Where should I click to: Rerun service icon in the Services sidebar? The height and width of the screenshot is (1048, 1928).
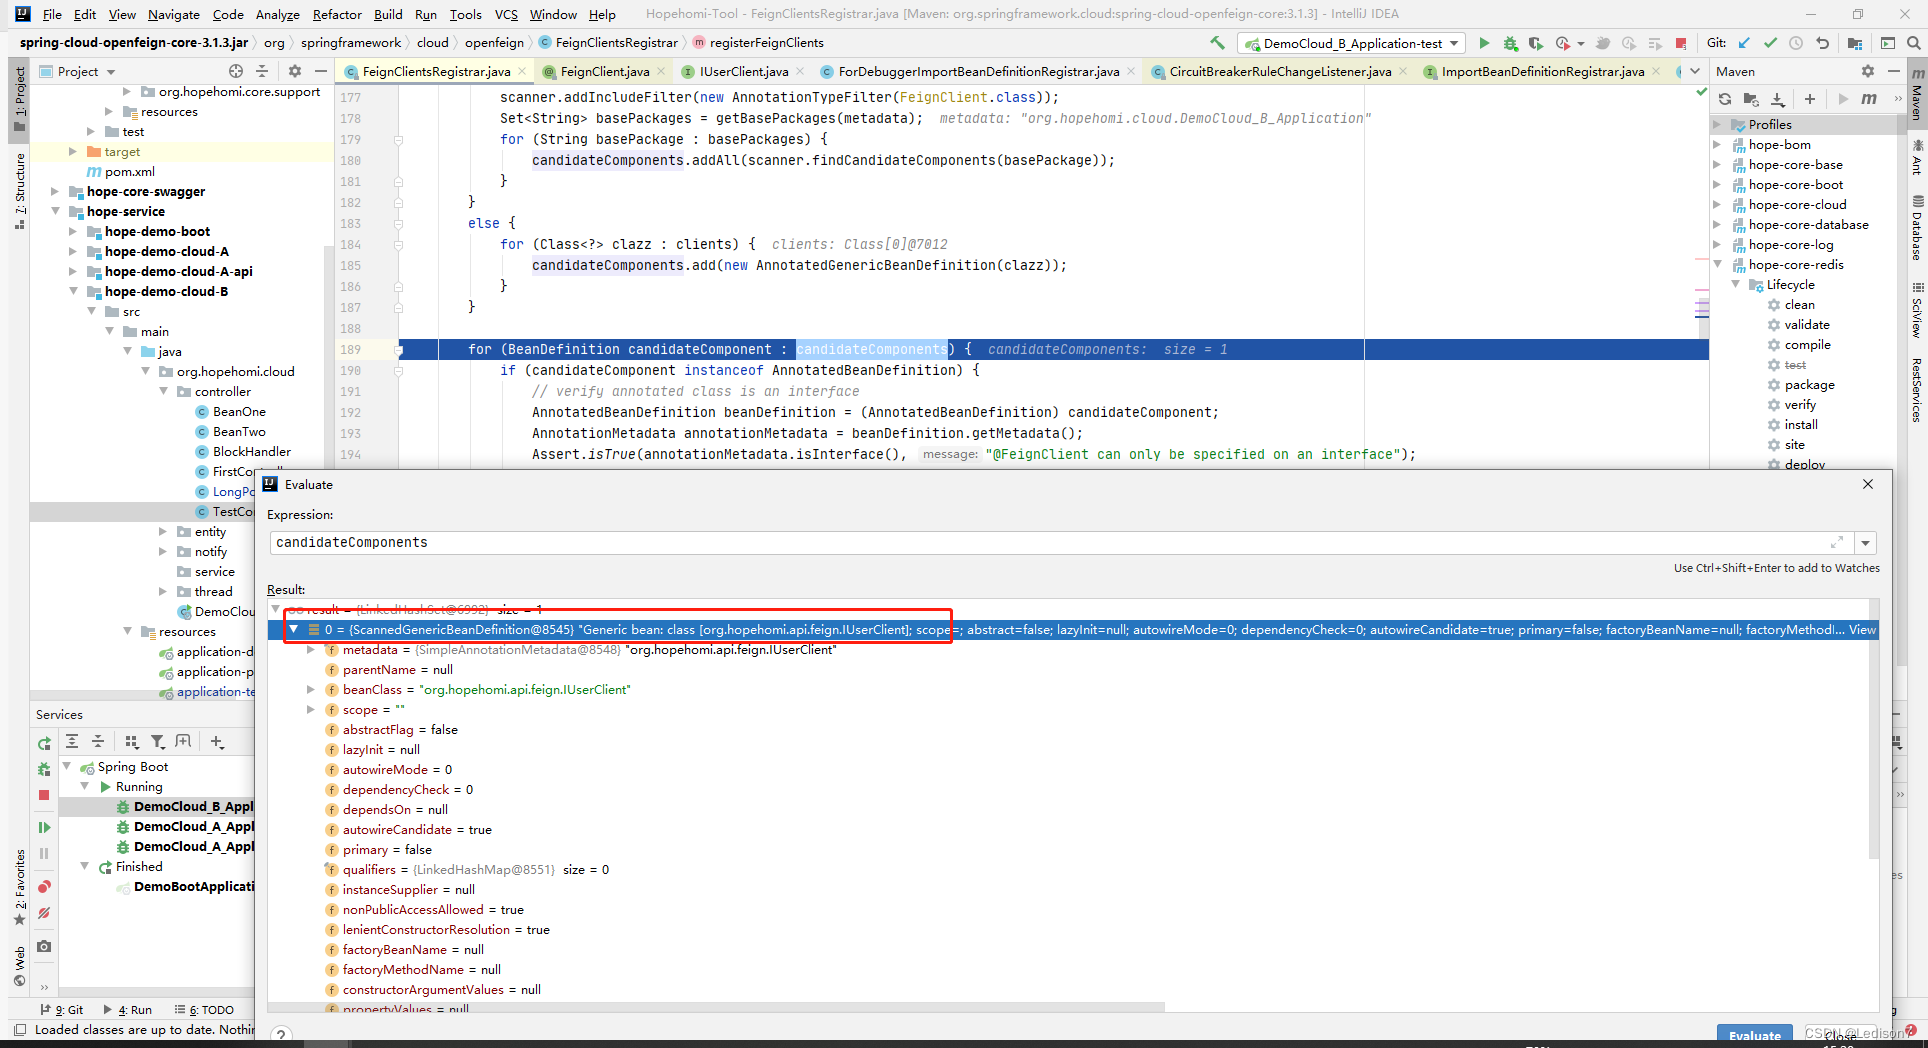tap(44, 743)
